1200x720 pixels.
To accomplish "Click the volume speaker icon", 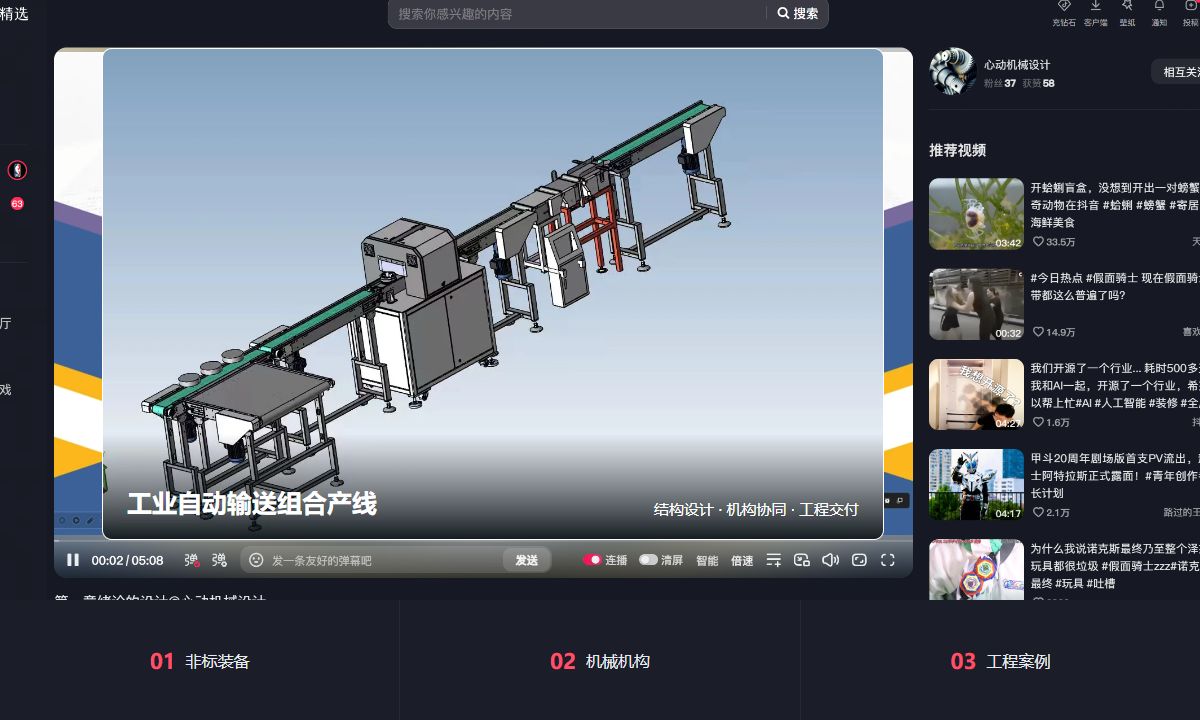I will [830, 560].
